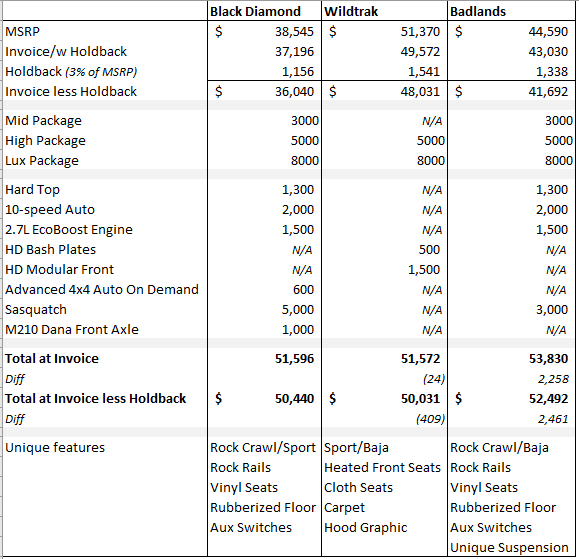Click the High Package row label

(x=45, y=141)
